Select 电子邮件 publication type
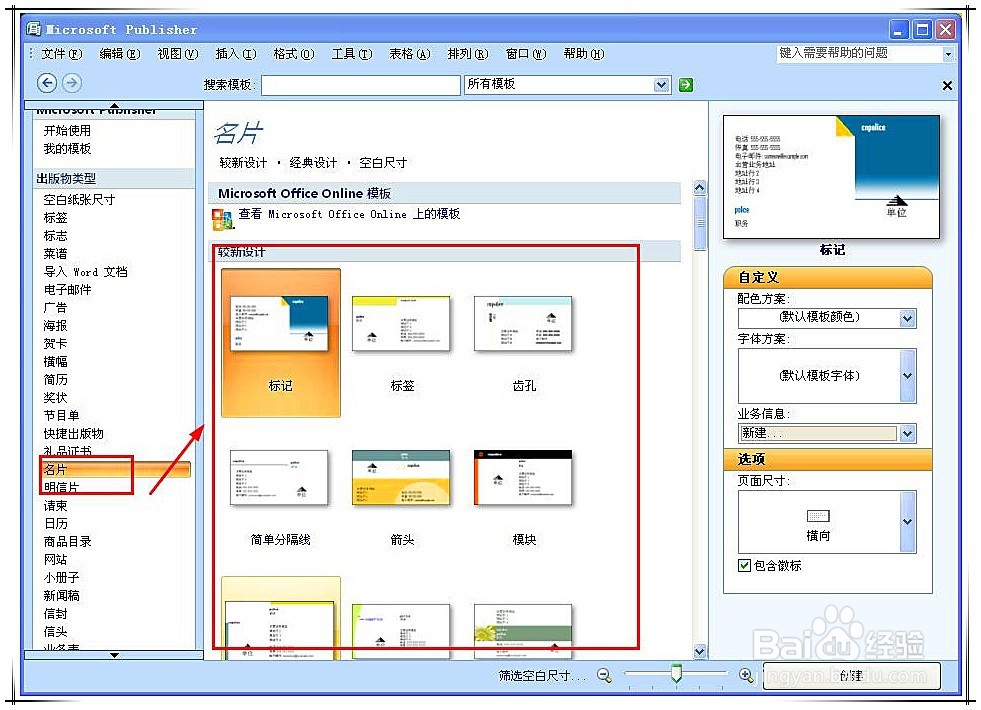Image resolution: width=981 pixels, height=710 pixels. (x=67, y=290)
